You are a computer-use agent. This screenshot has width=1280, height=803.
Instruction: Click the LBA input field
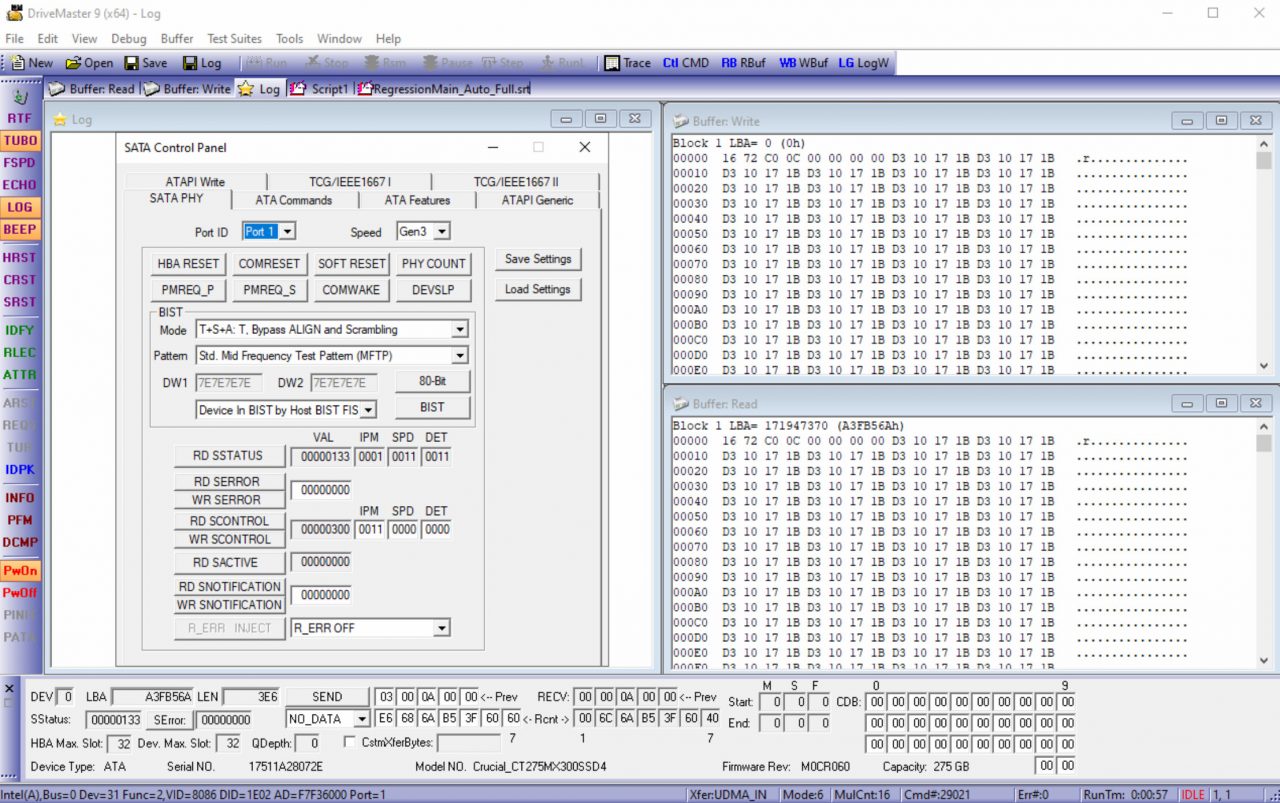[x=151, y=697]
